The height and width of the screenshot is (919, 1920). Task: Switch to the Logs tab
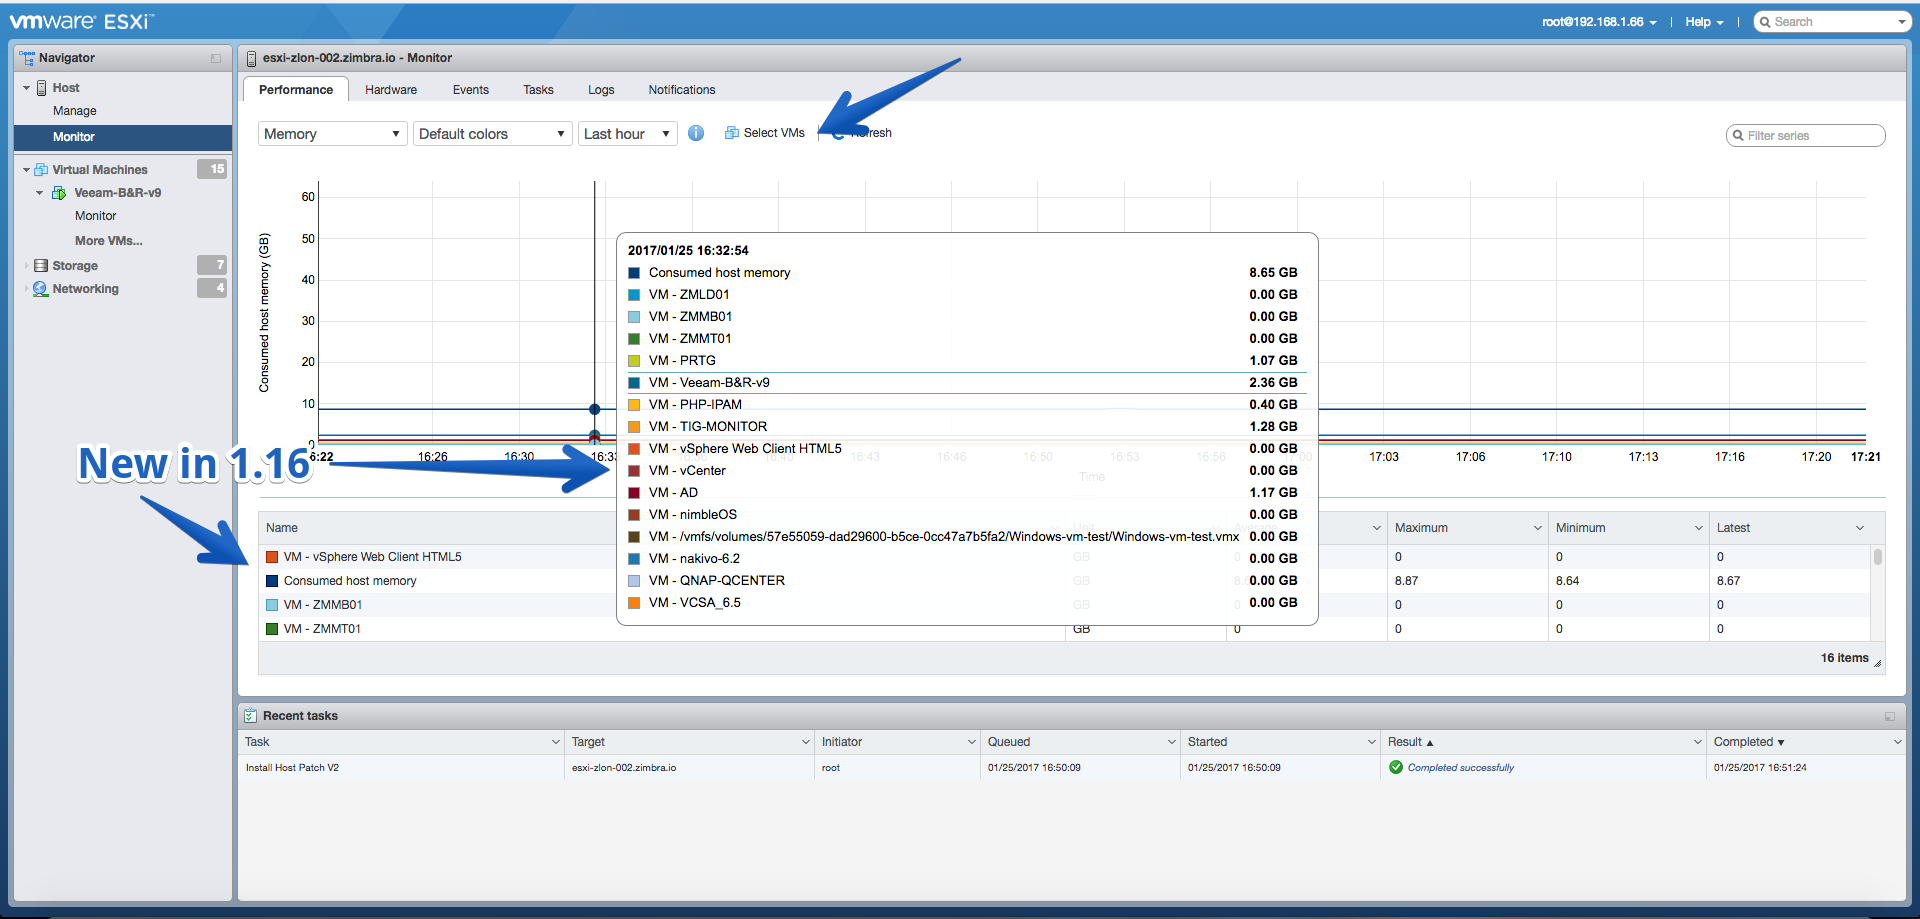[601, 90]
